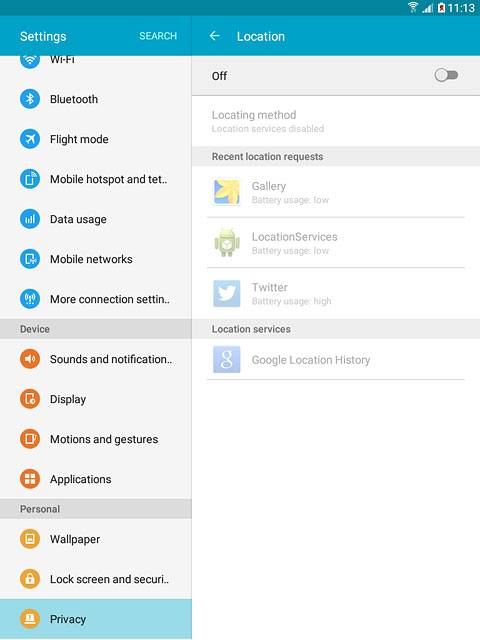Tap the Wi-Fi signal status bar icon
Screen dimensions: 480x640
click(x=413, y=7)
